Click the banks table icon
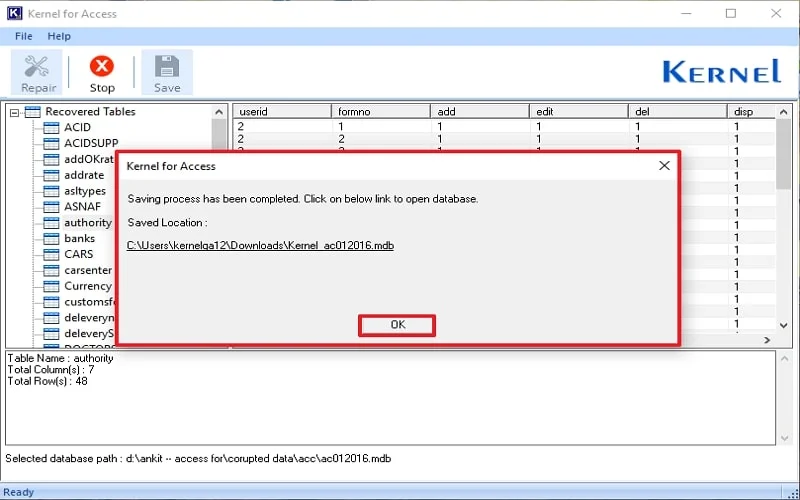 (x=51, y=238)
